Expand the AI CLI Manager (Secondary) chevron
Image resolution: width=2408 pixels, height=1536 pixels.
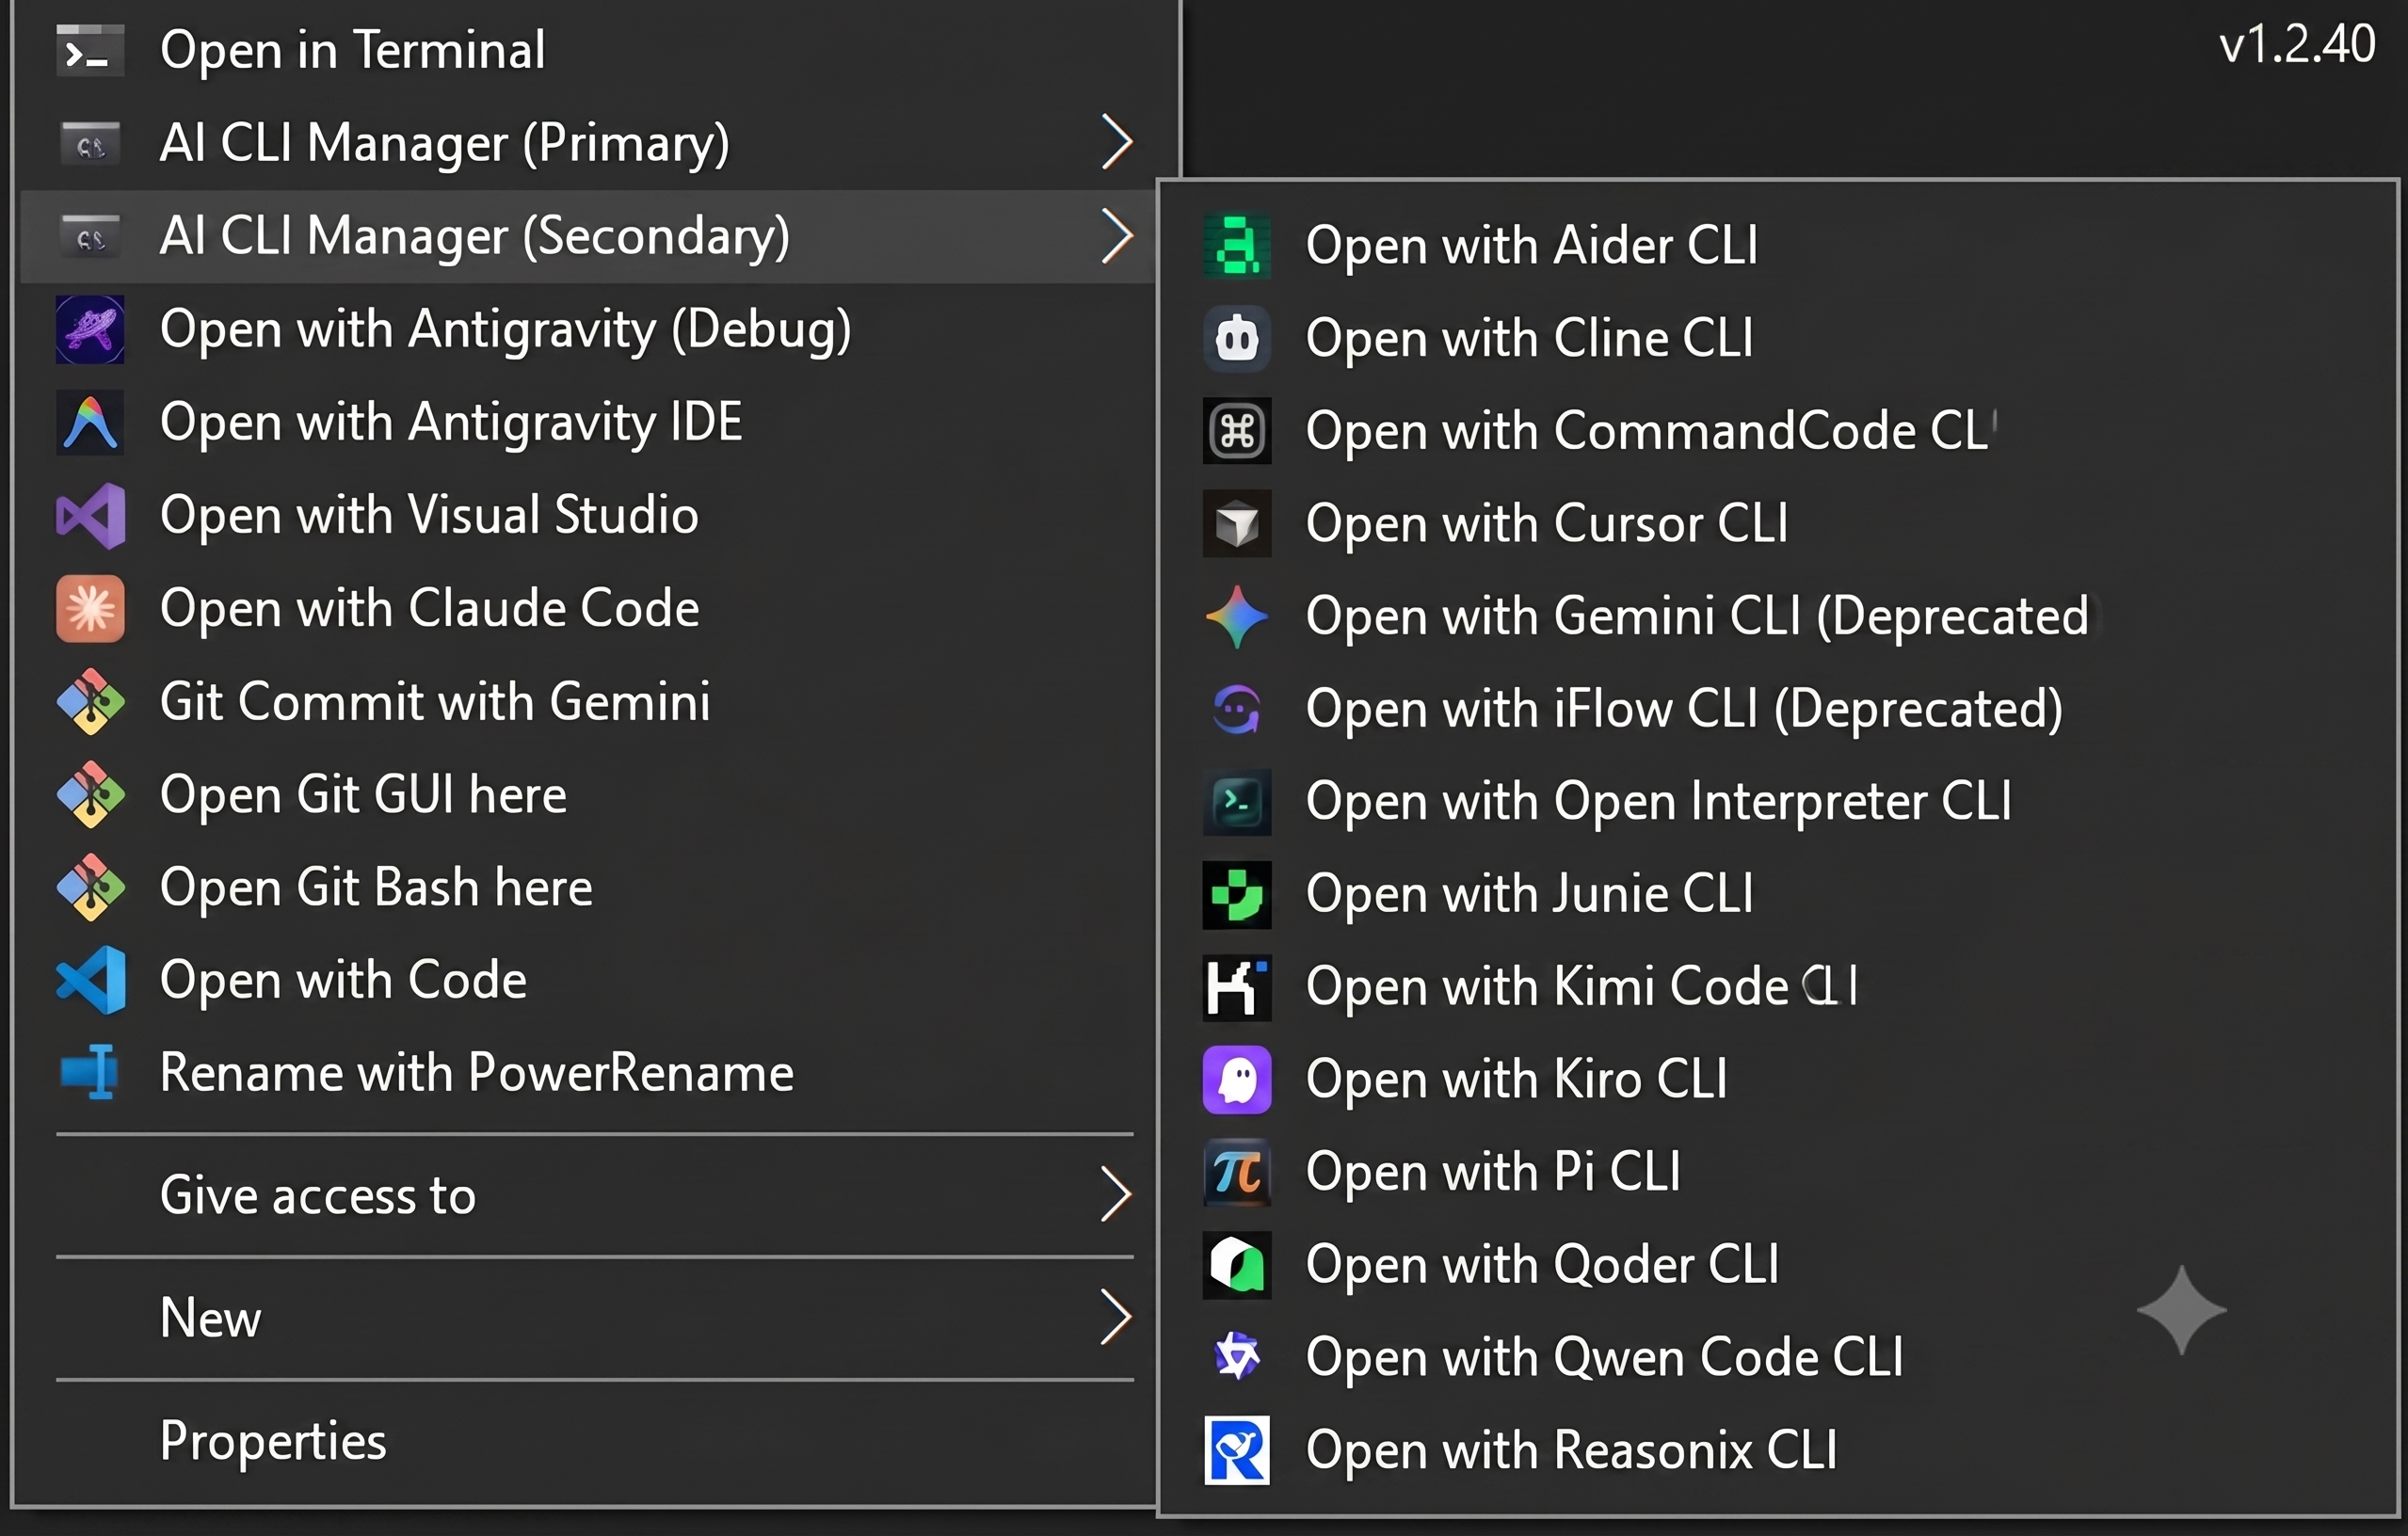[x=1116, y=236]
